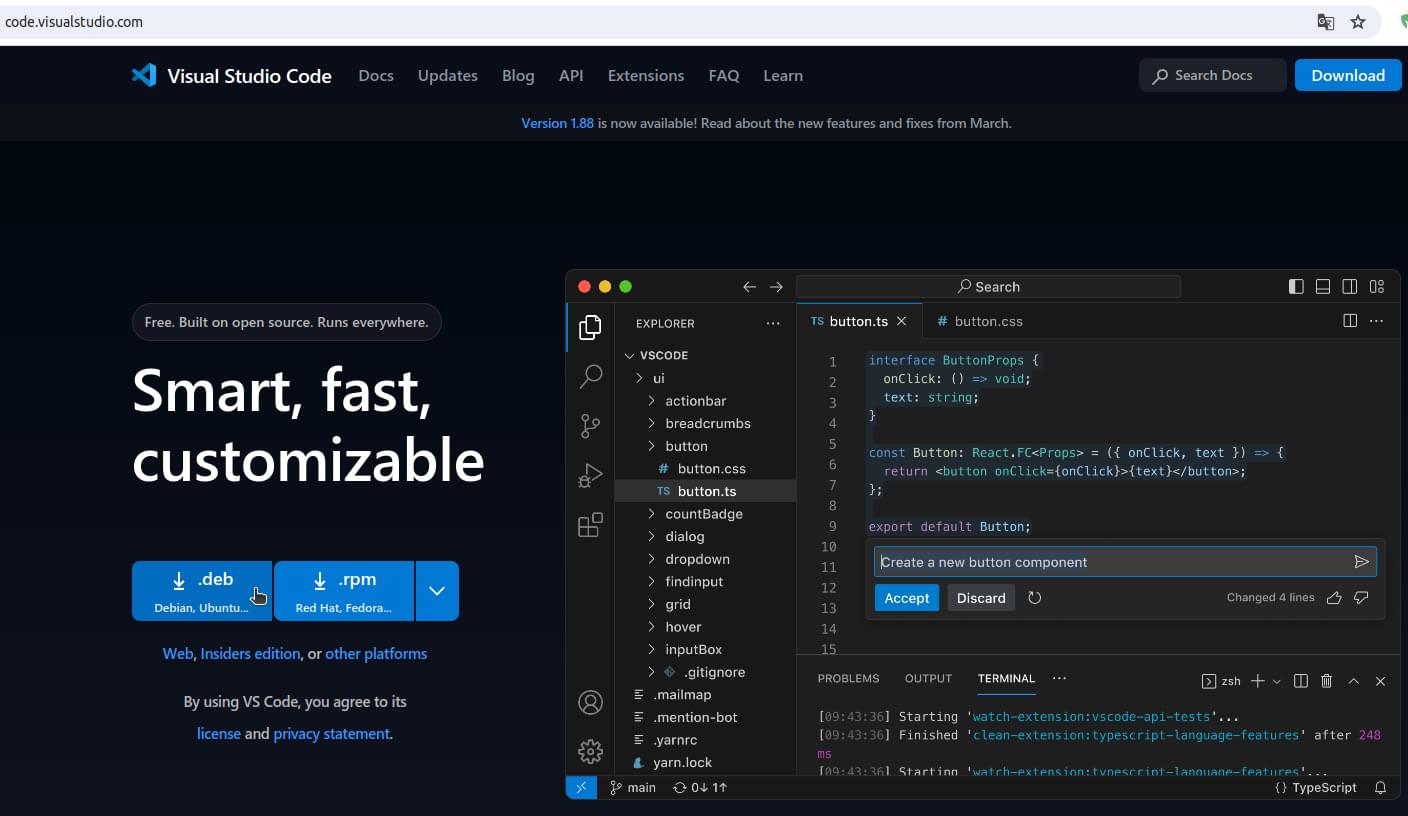This screenshot has height=816, width=1408.
Task: Click the TypeScript language mode indicator
Action: pyautogui.click(x=1316, y=787)
